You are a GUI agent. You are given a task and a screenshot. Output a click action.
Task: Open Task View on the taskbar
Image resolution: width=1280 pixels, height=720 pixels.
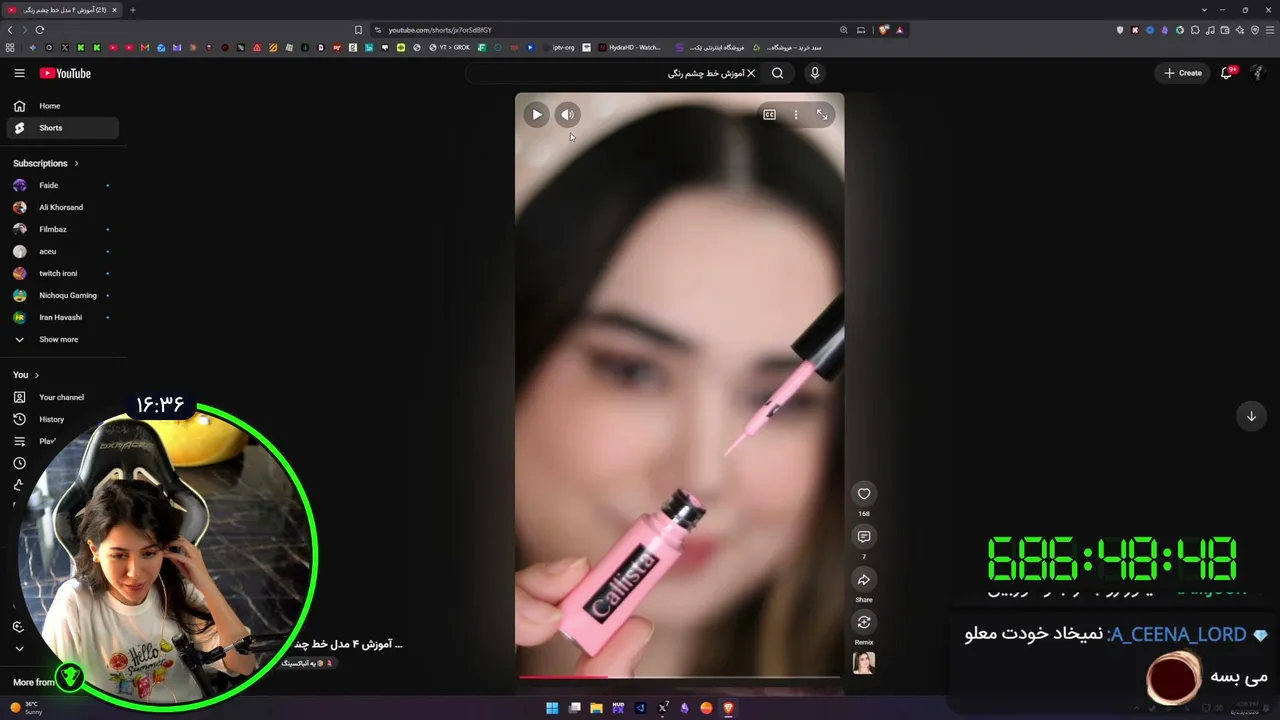[574, 708]
